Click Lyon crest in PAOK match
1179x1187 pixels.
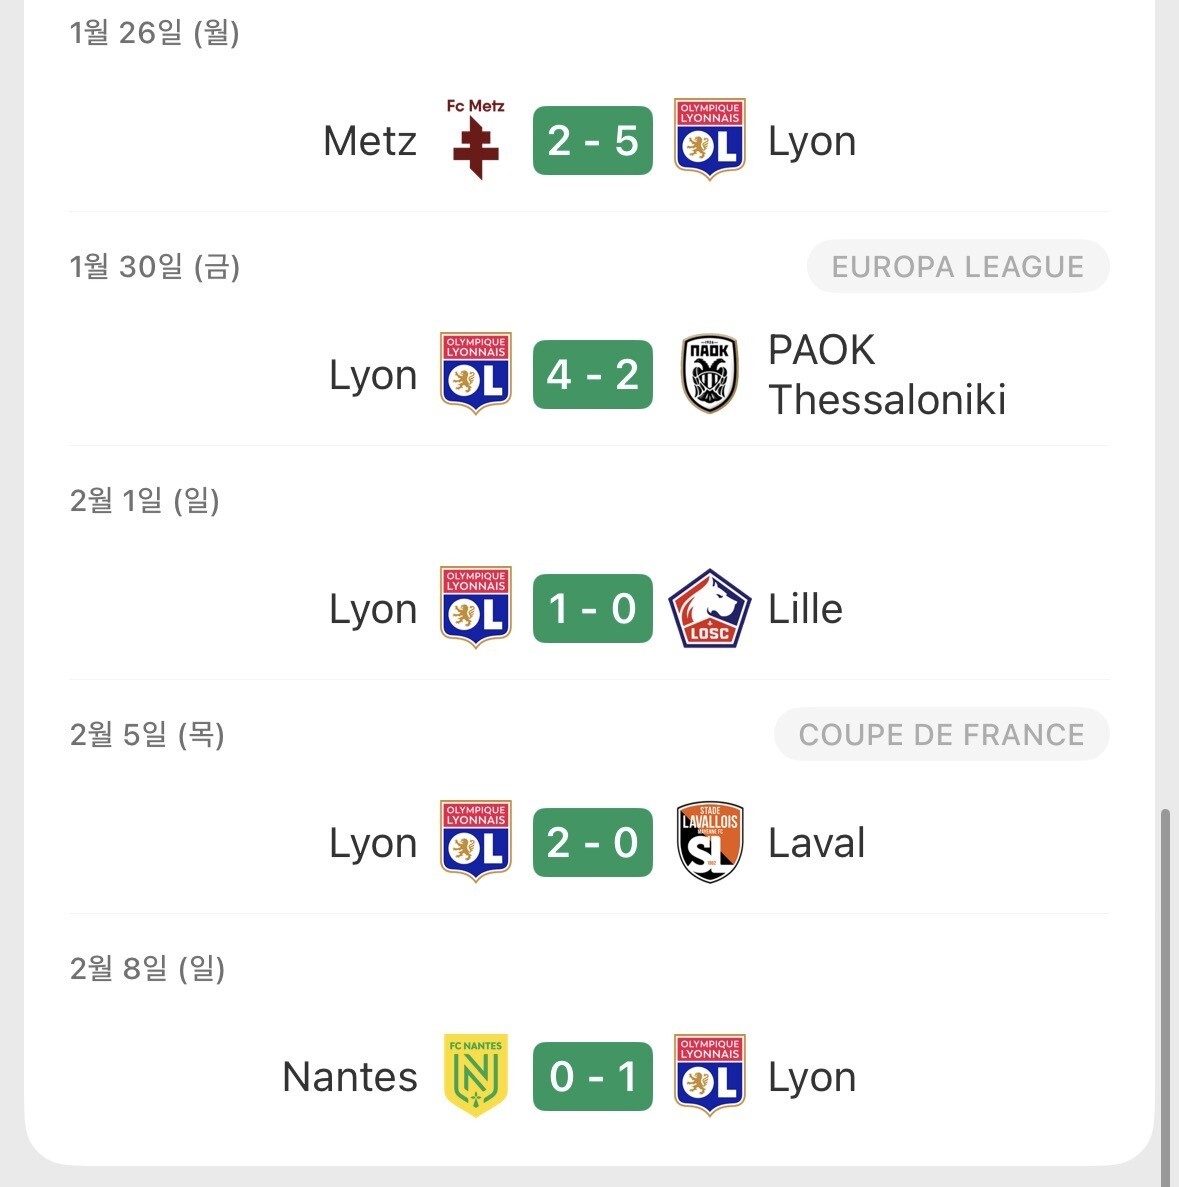point(476,375)
